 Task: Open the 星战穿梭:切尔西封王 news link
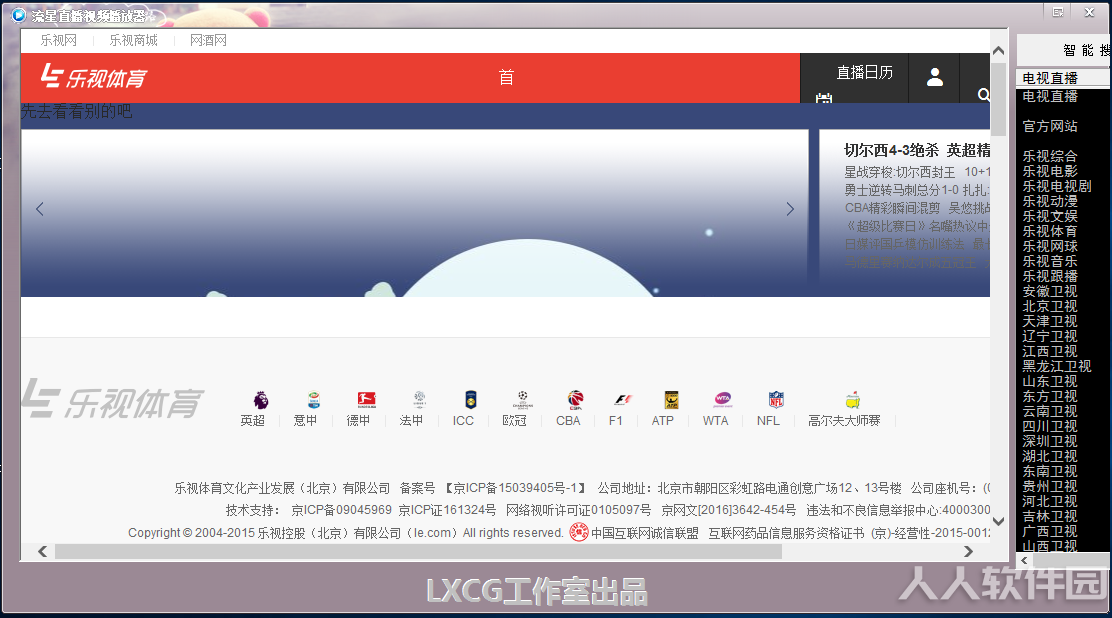point(899,172)
